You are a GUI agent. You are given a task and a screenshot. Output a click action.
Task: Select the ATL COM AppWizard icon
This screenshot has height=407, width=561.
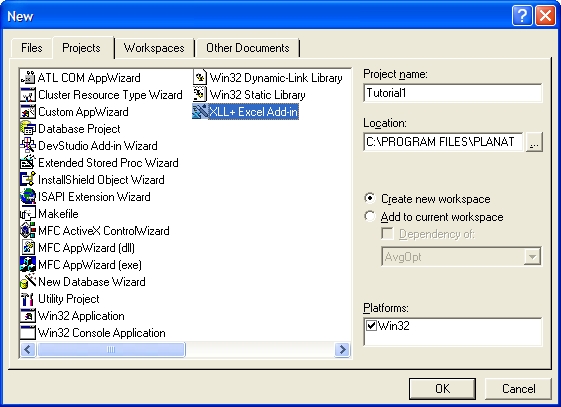[x=28, y=78]
